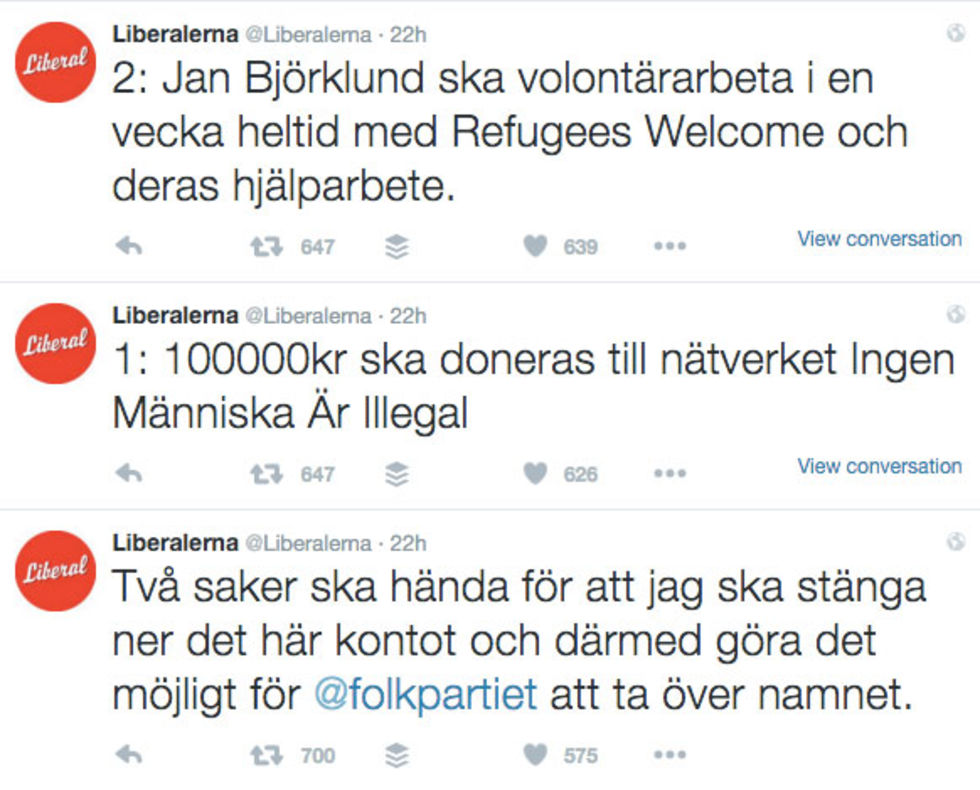Open more options on Jan Björklund tweet
The width and height of the screenshot is (980, 790).
click(669, 247)
